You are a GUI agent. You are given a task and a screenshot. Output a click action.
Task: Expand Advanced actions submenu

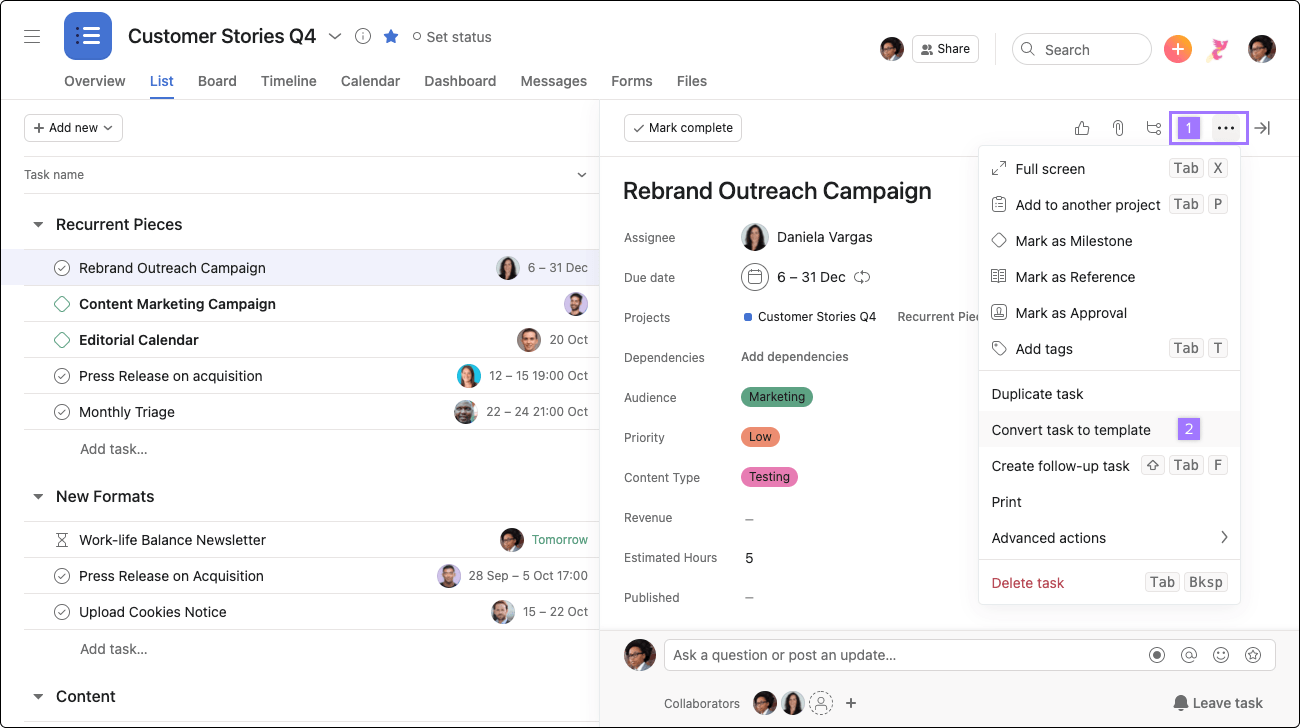pyautogui.click(x=1109, y=538)
